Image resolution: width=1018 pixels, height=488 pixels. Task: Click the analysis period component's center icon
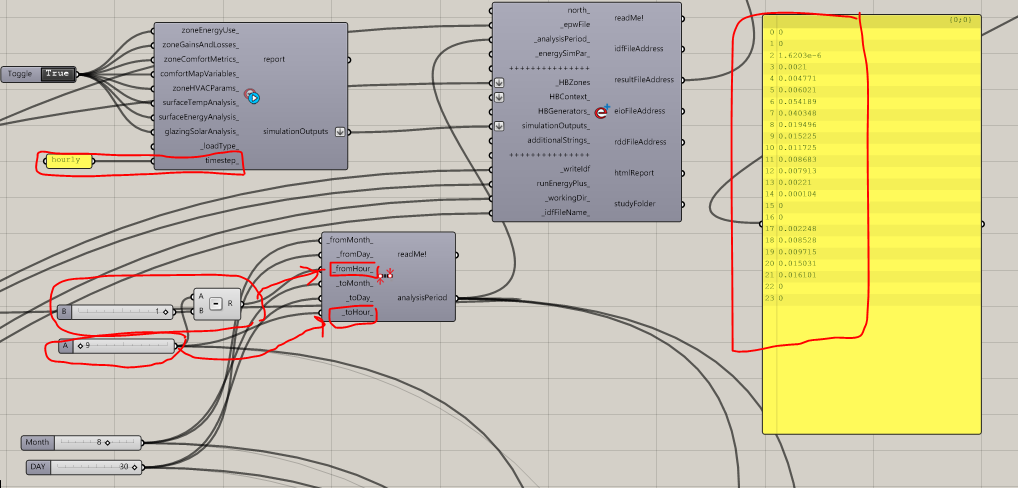tap(386, 276)
